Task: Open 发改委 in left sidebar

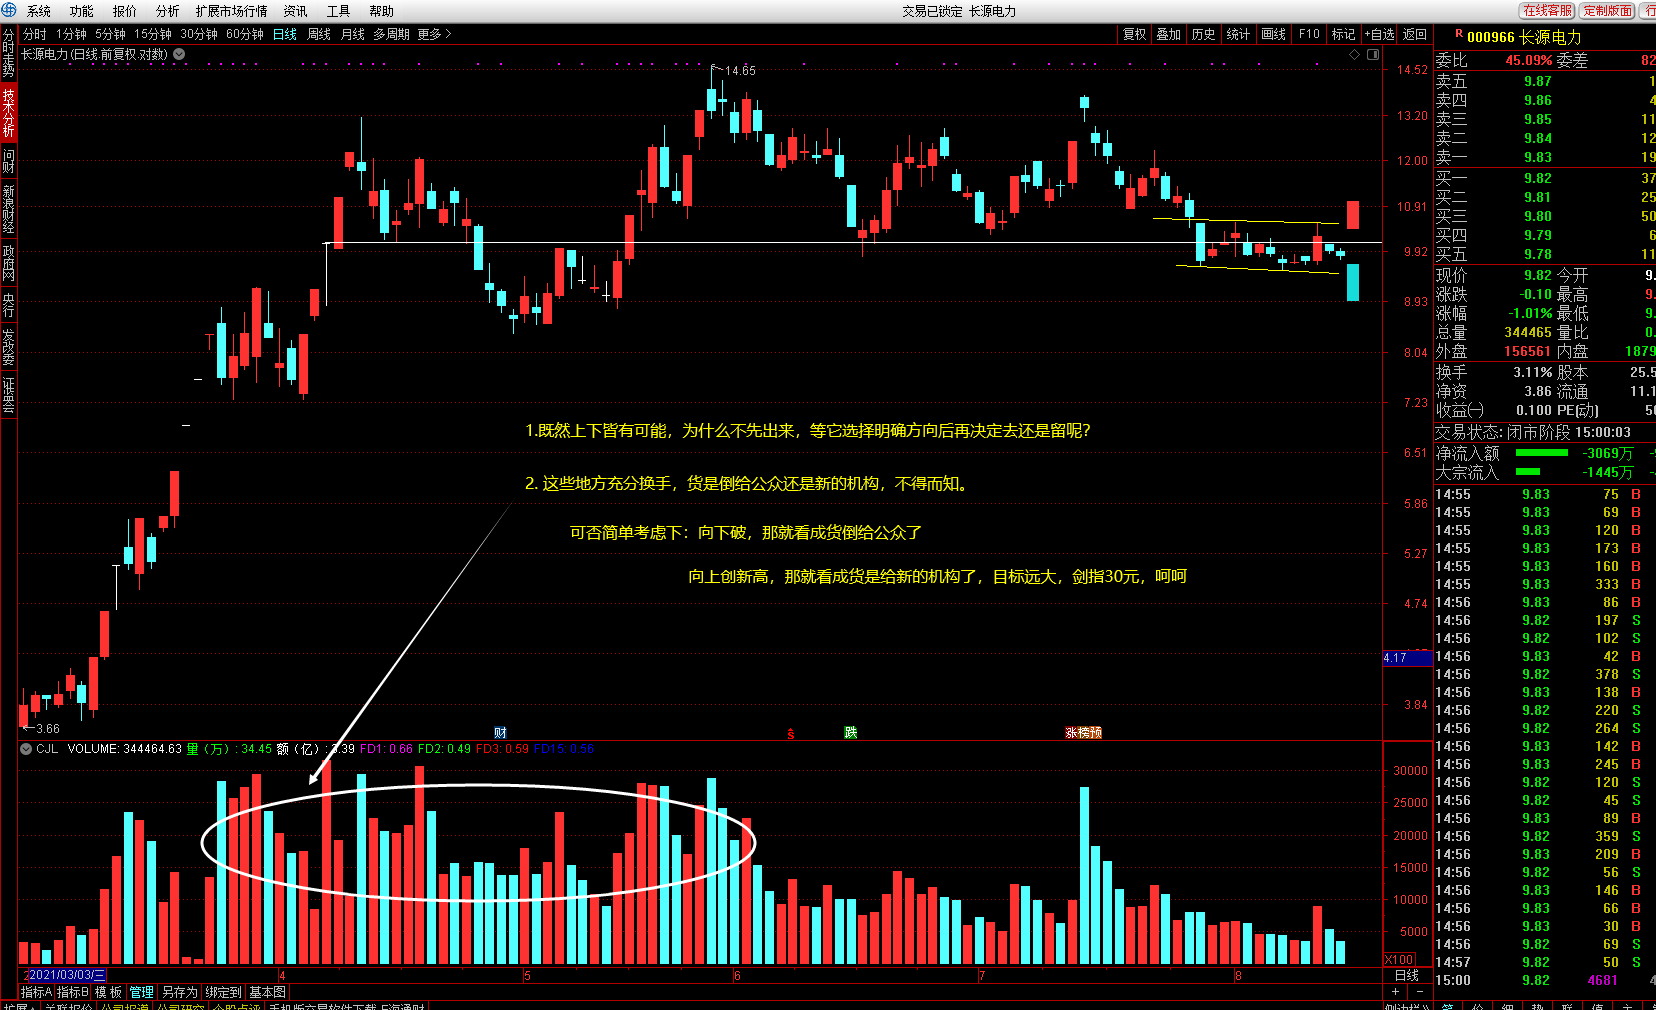Action: (x=8, y=346)
